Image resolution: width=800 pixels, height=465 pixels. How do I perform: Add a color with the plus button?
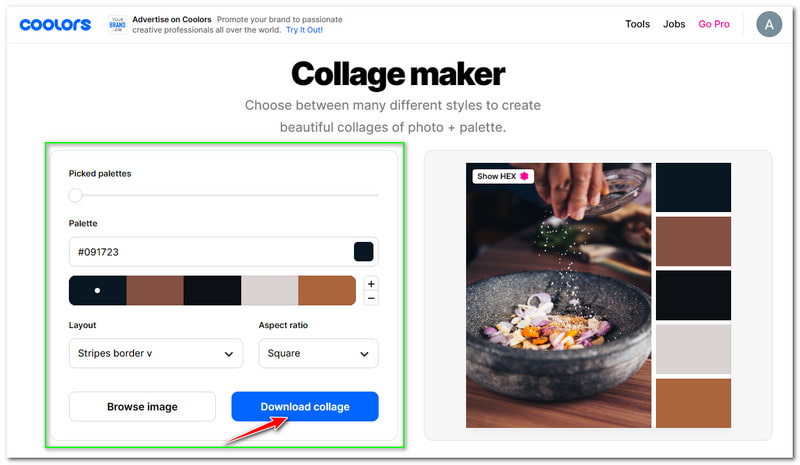371,284
